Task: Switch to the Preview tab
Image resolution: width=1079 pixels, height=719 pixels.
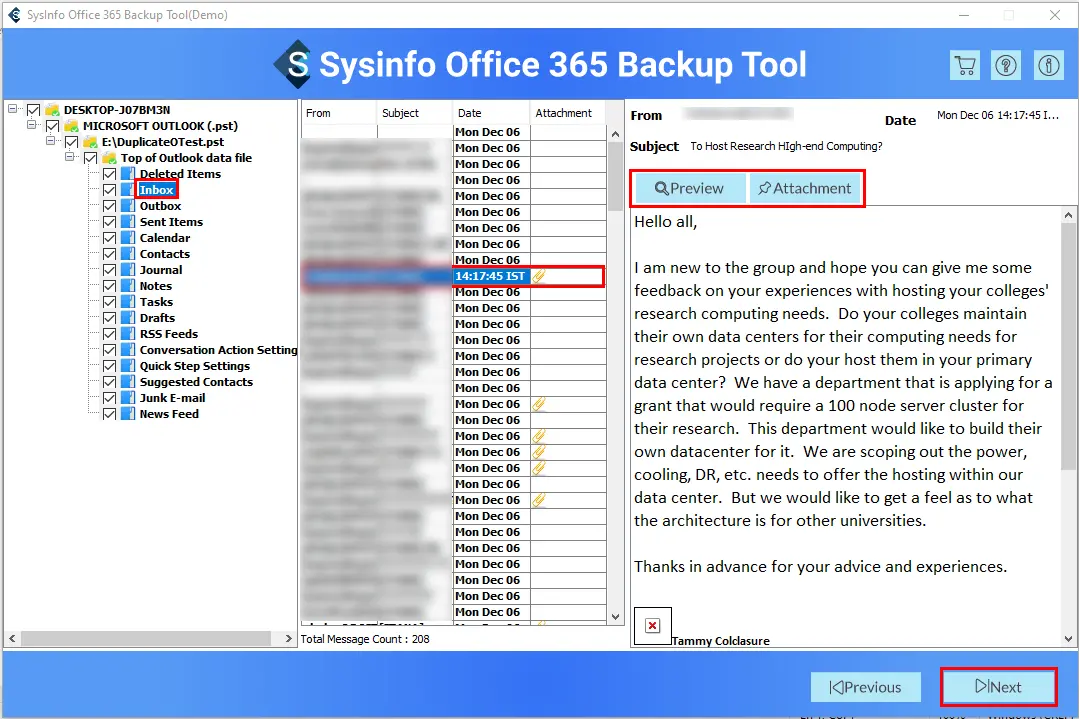Action: click(x=690, y=189)
